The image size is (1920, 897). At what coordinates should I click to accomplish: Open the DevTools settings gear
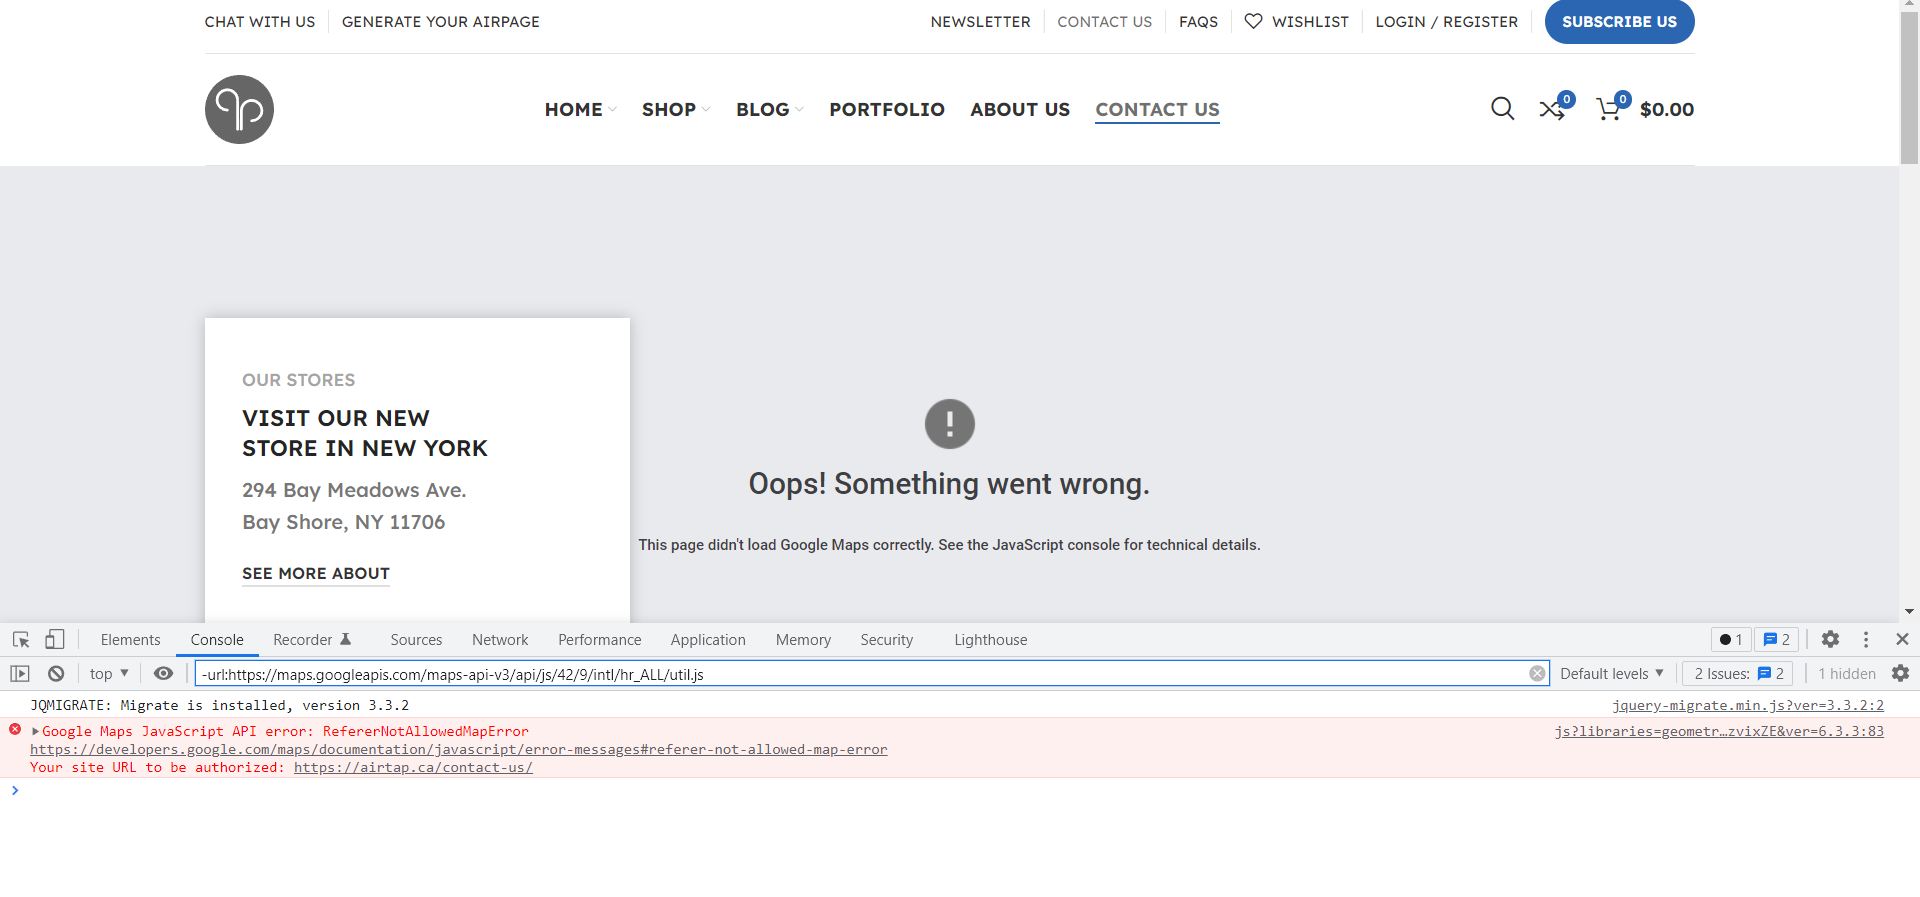[1830, 639]
